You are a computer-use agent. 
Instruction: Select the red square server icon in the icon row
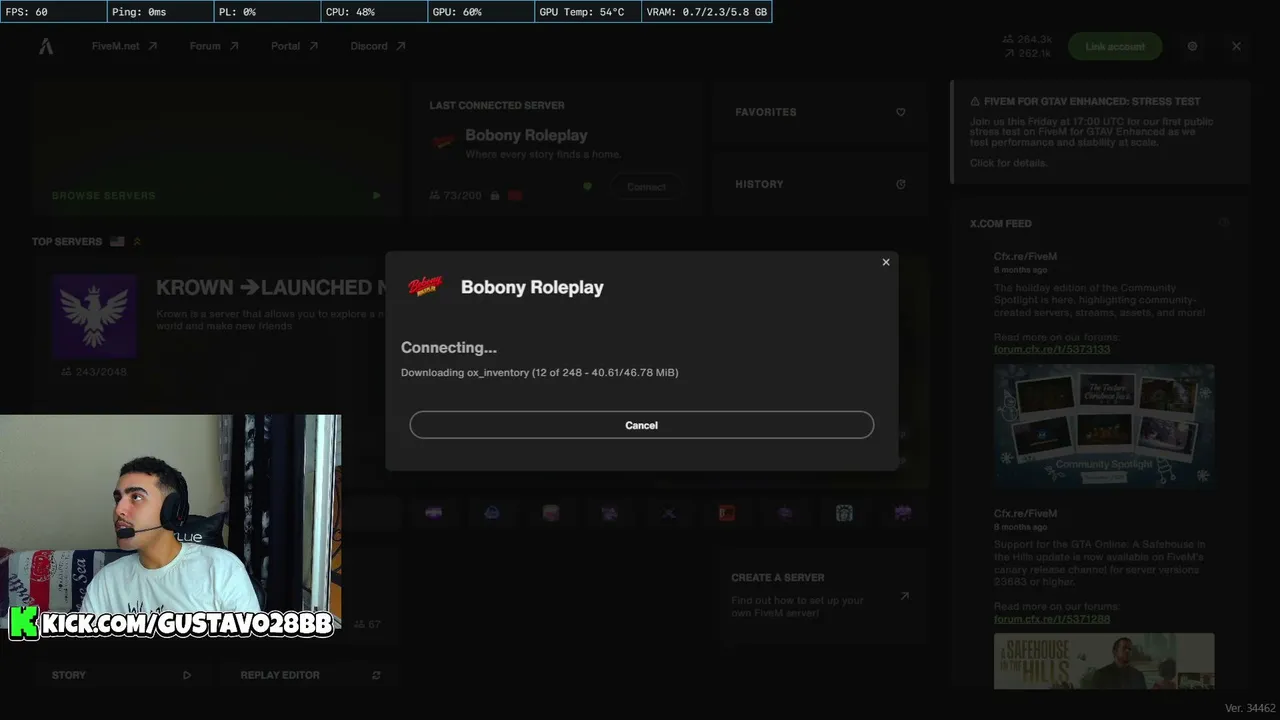pos(727,513)
